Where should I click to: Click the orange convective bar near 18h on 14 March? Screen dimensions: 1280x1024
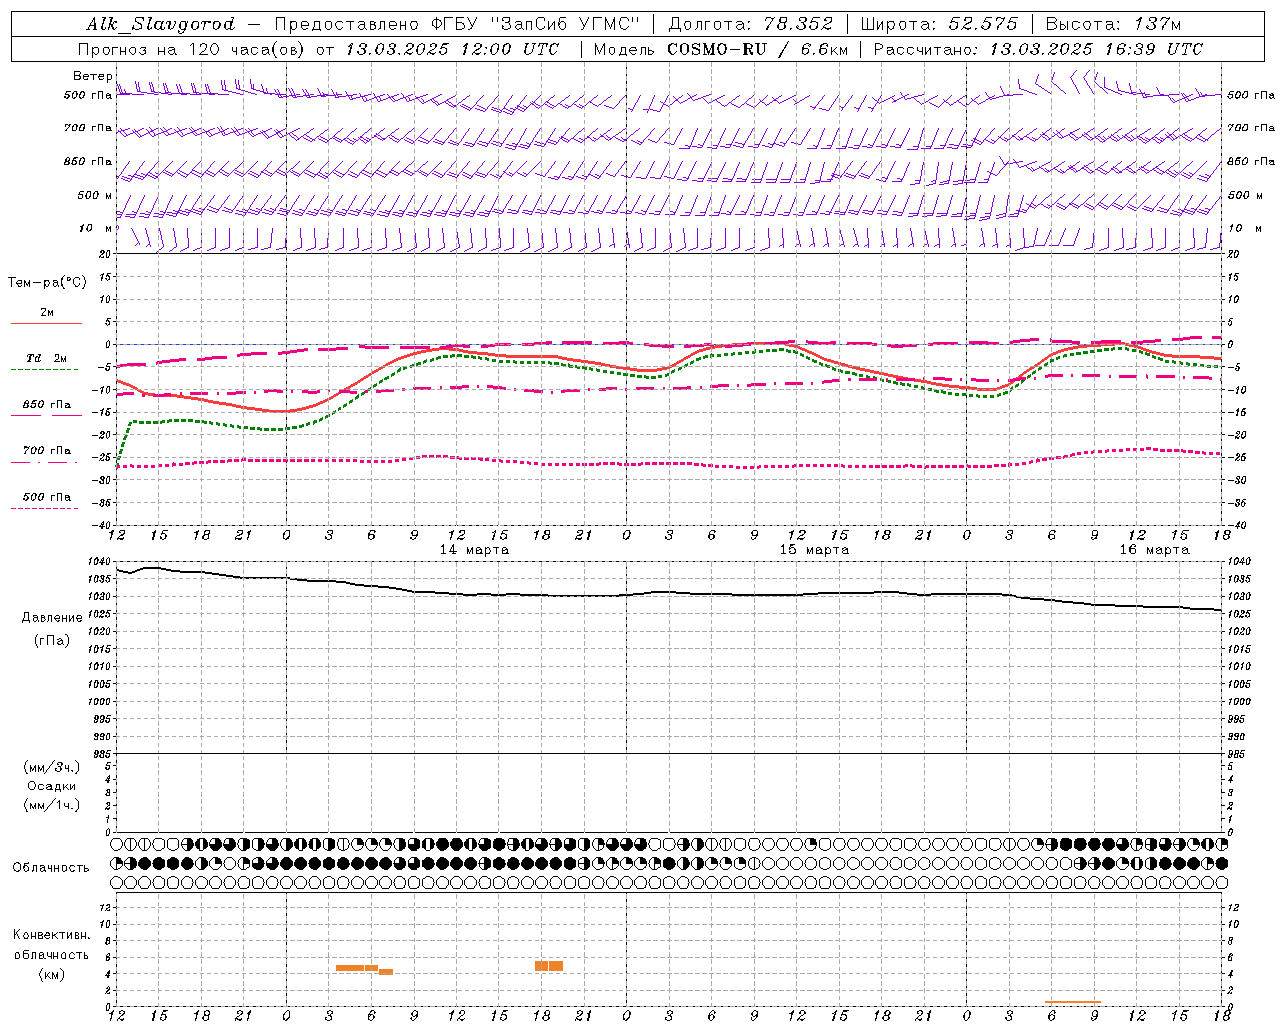[549, 966]
